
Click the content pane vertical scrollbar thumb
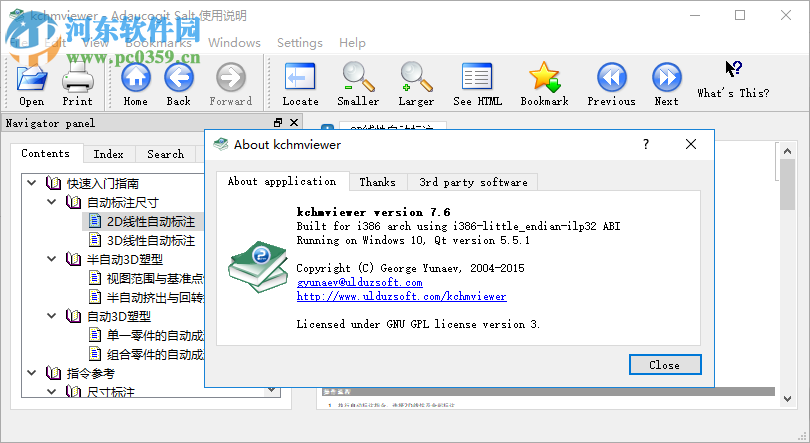point(787,184)
